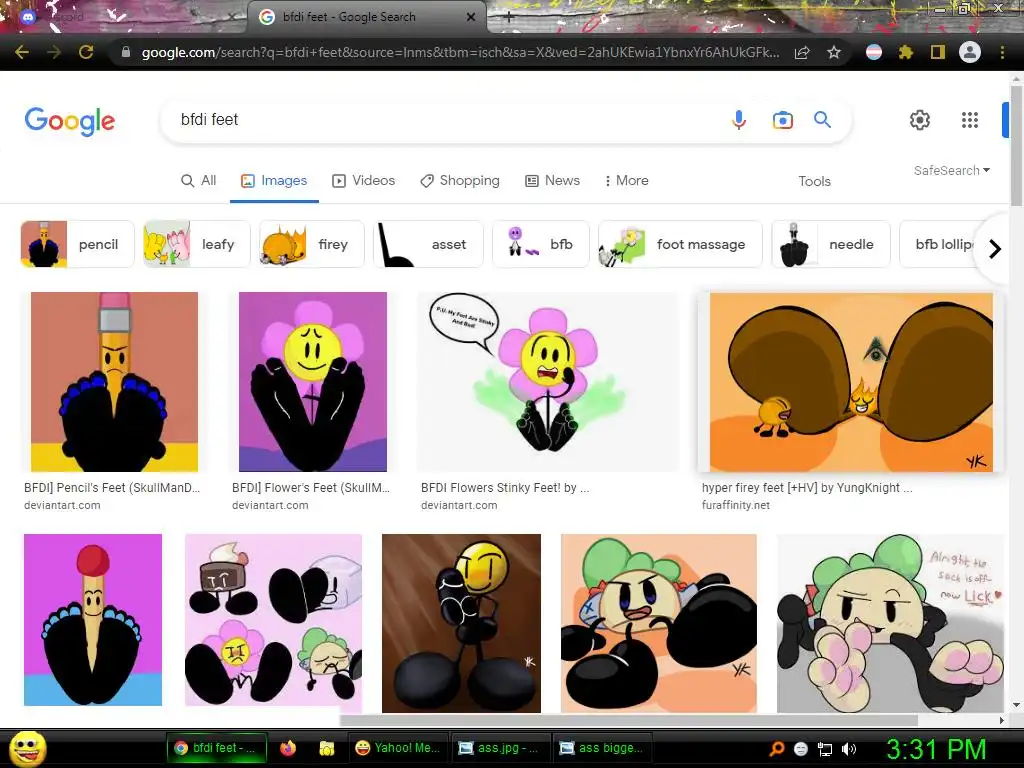Open a new browser tab
This screenshot has width=1024, height=768.
(x=509, y=18)
